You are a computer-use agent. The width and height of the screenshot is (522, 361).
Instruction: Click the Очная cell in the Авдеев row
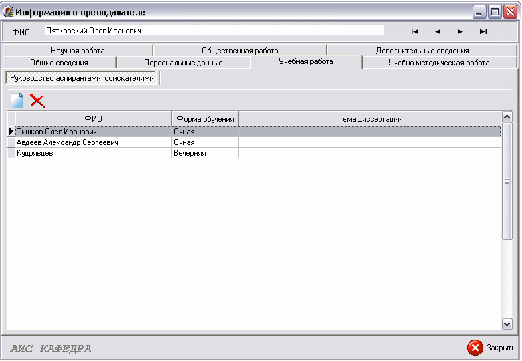click(205, 142)
